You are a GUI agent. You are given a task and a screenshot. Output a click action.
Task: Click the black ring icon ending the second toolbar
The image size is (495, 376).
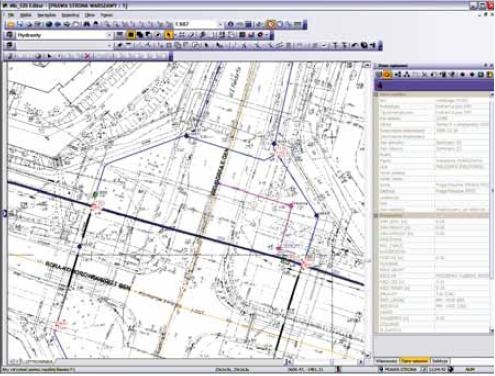pos(260,35)
